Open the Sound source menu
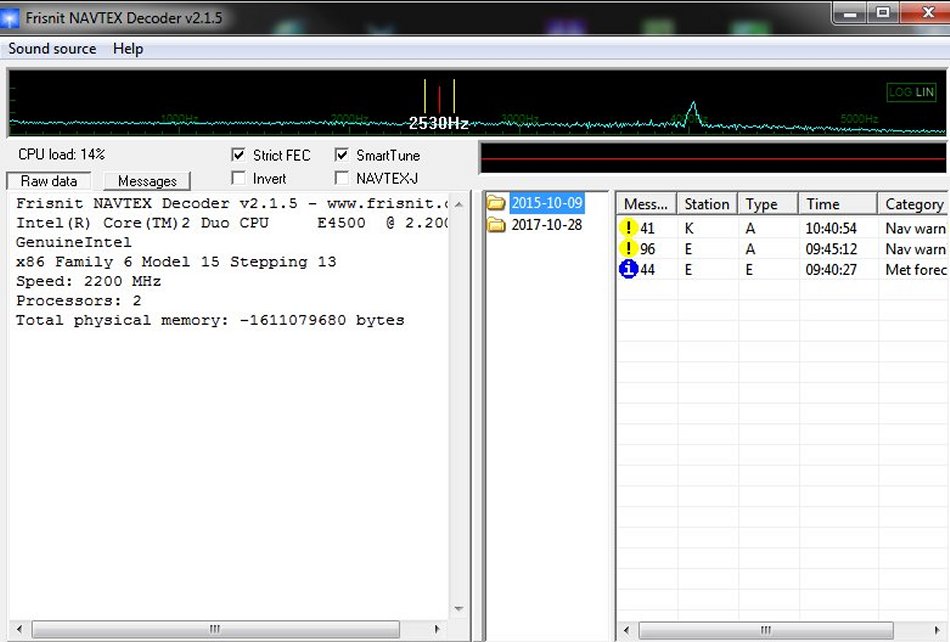This screenshot has width=950, height=642. click(x=51, y=48)
